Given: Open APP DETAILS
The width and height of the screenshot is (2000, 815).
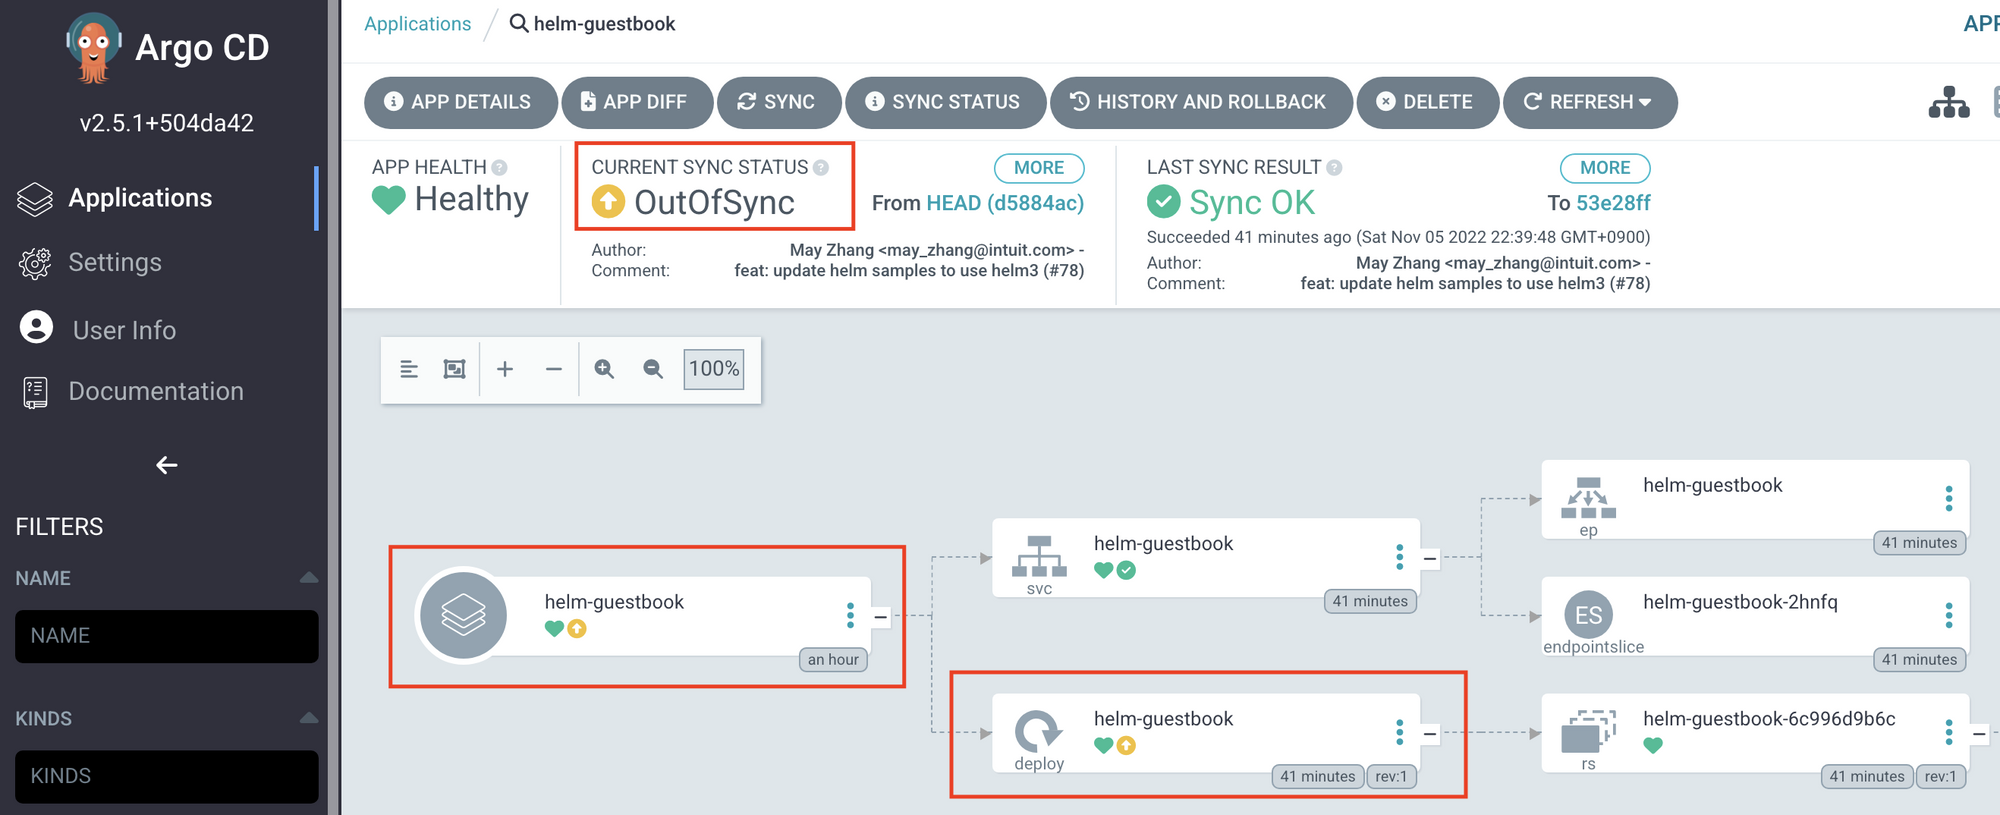Looking at the screenshot, I should 460,102.
